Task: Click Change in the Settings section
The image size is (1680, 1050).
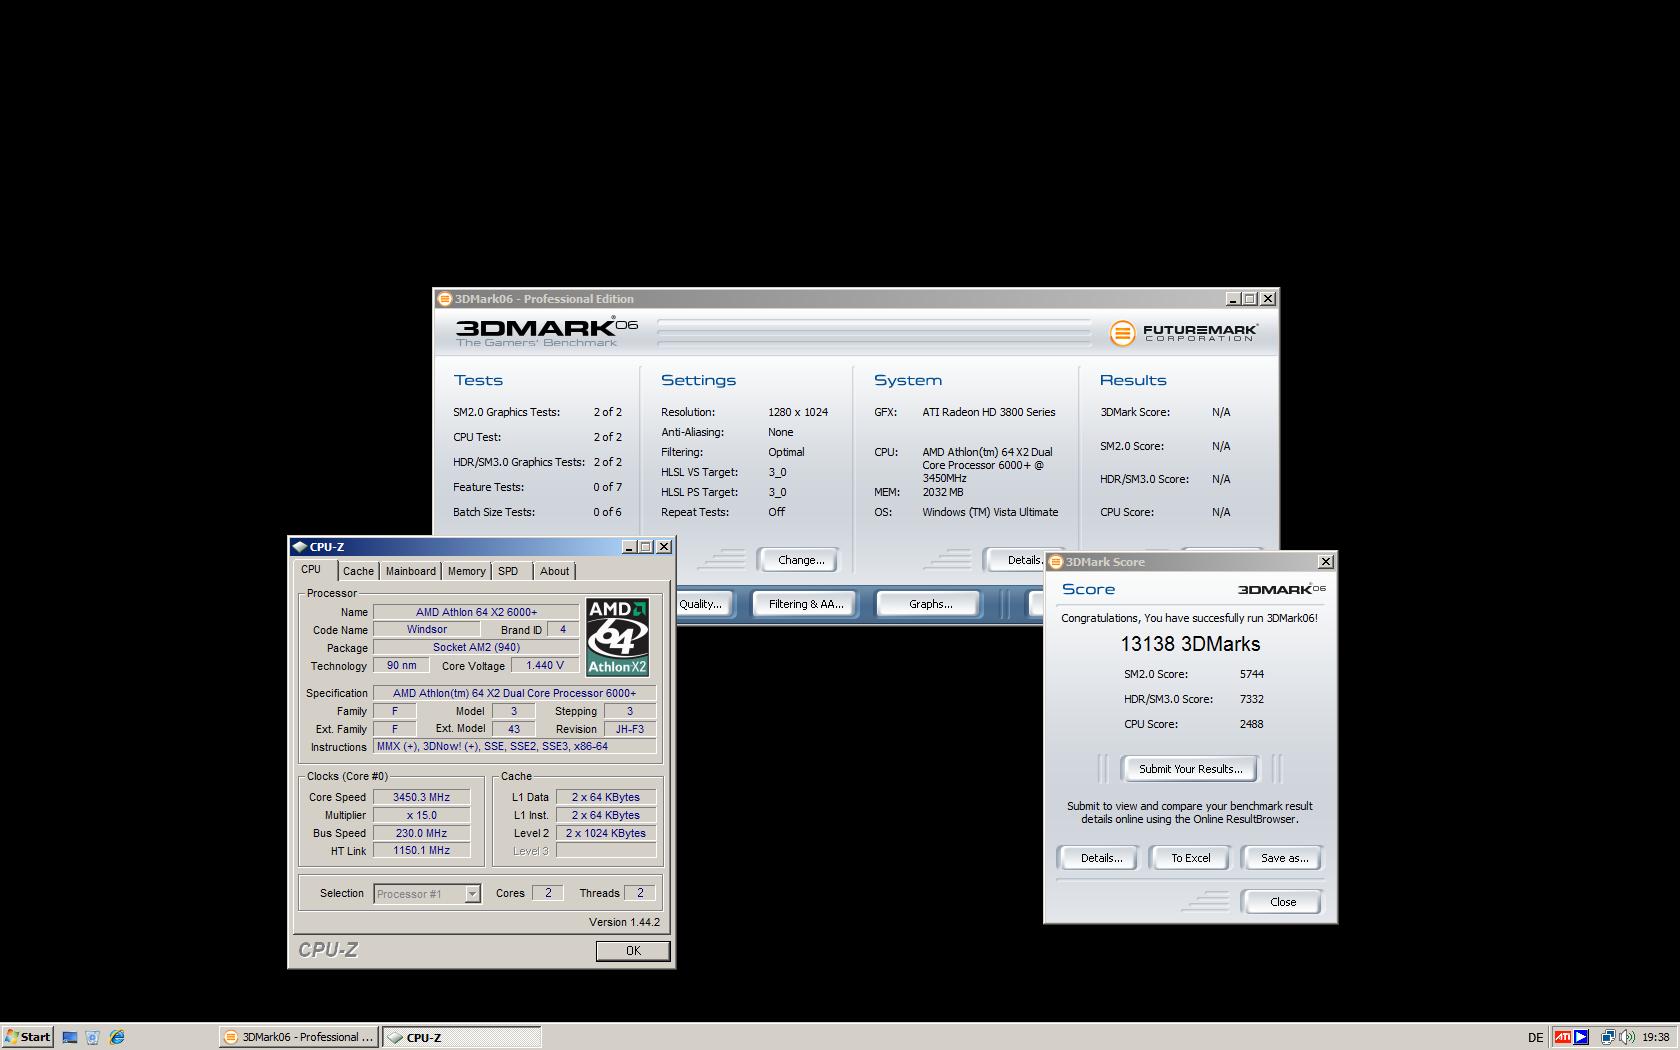Action: tap(801, 560)
